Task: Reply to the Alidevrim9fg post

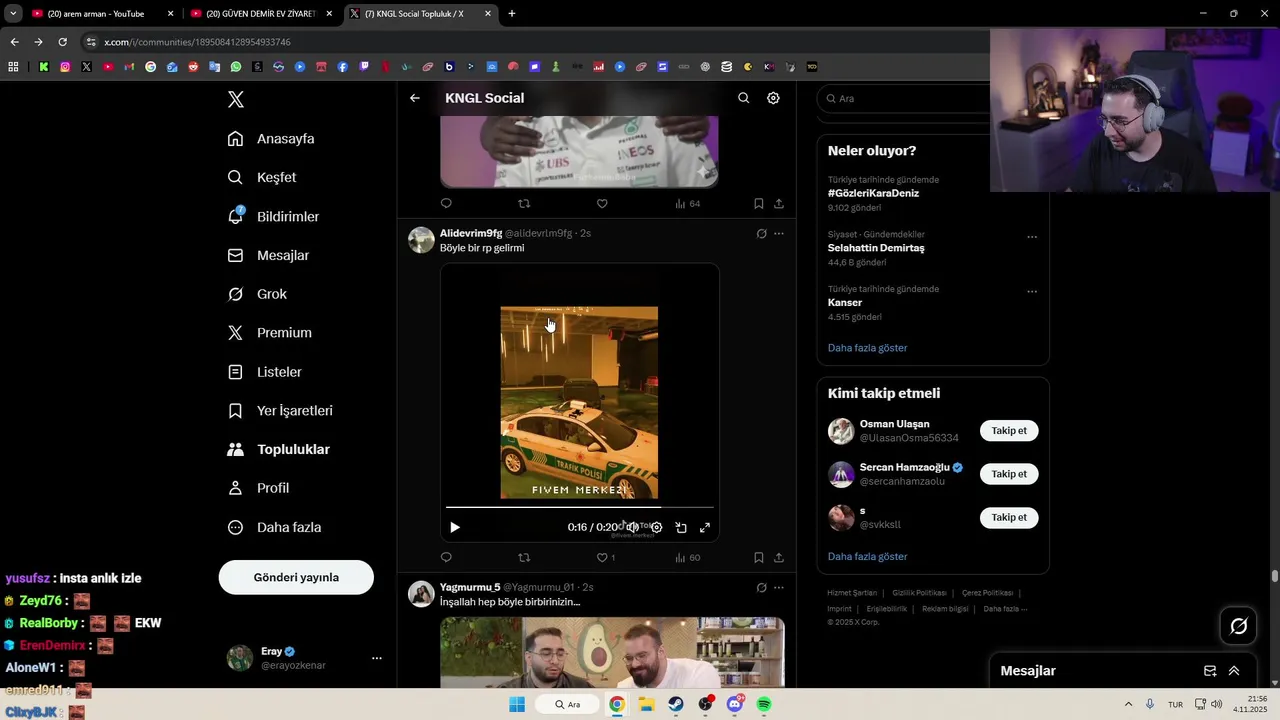Action: 446,557
